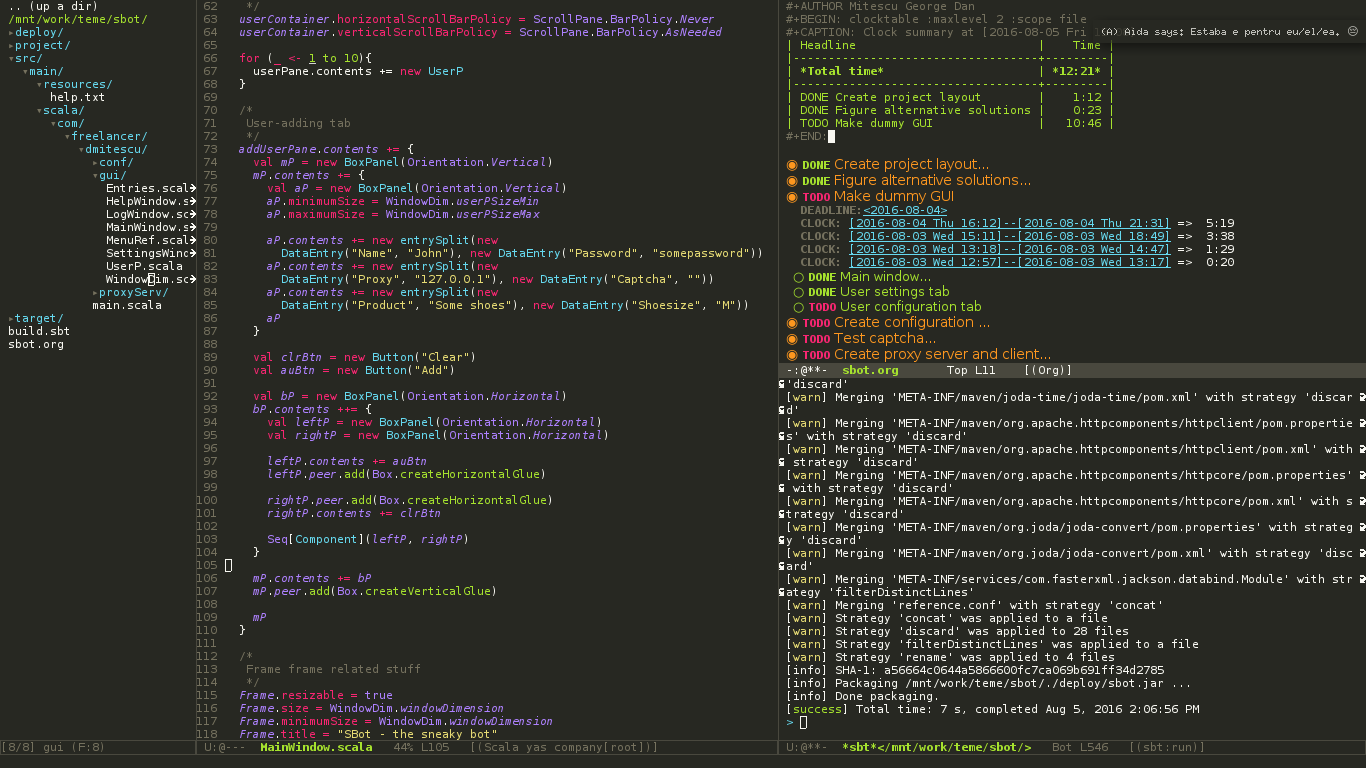Click the hollow bullet beside 'User settings tab'
Image resolution: width=1366 pixels, height=768 pixels.
pyautogui.click(x=799, y=292)
